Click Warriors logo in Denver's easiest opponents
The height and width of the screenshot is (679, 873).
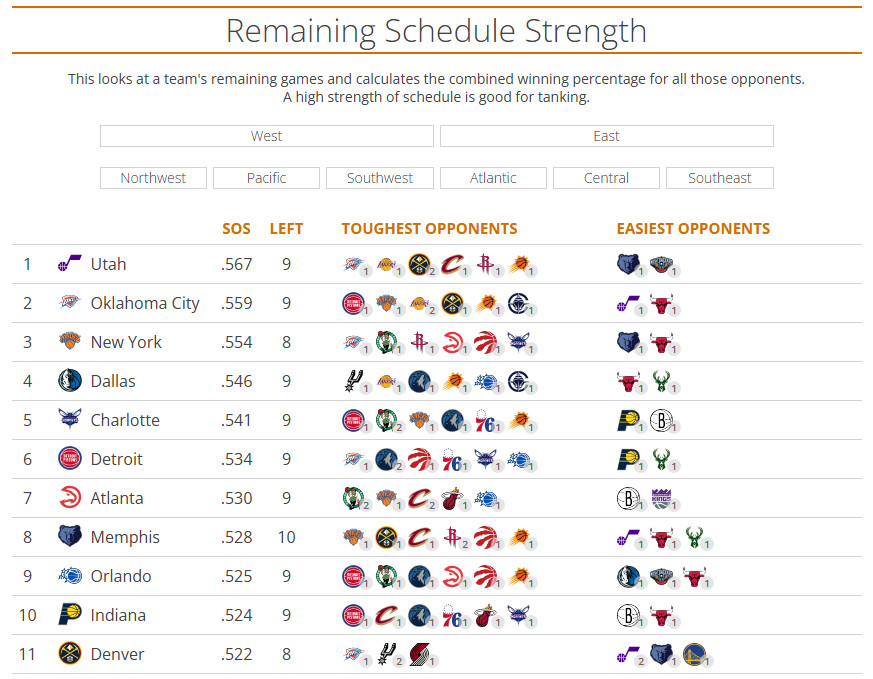click(693, 655)
